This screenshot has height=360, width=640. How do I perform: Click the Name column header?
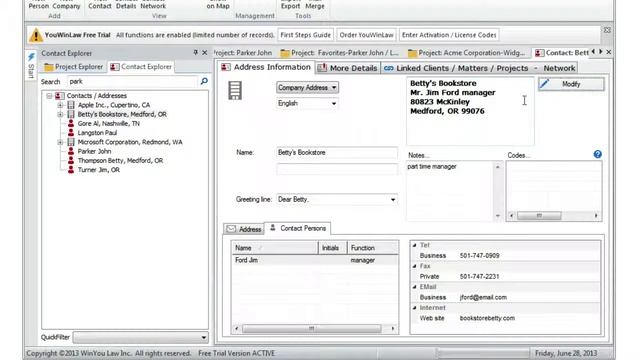pos(275,248)
